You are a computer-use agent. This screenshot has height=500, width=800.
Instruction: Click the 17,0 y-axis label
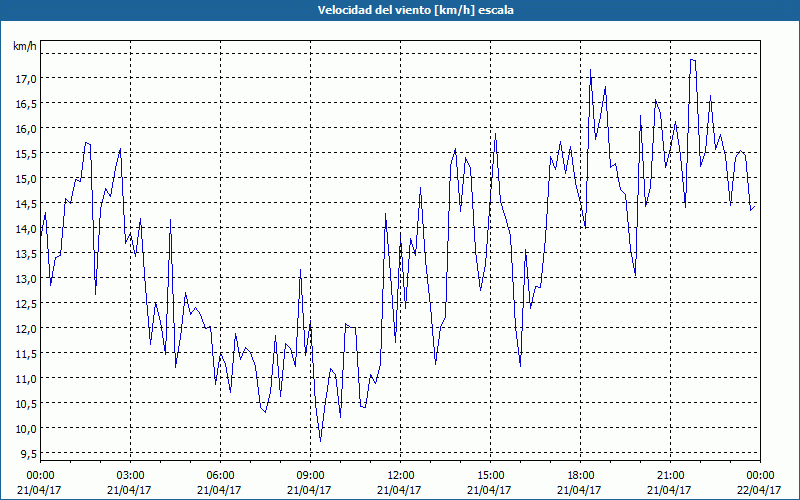click(x=27, y=79)
